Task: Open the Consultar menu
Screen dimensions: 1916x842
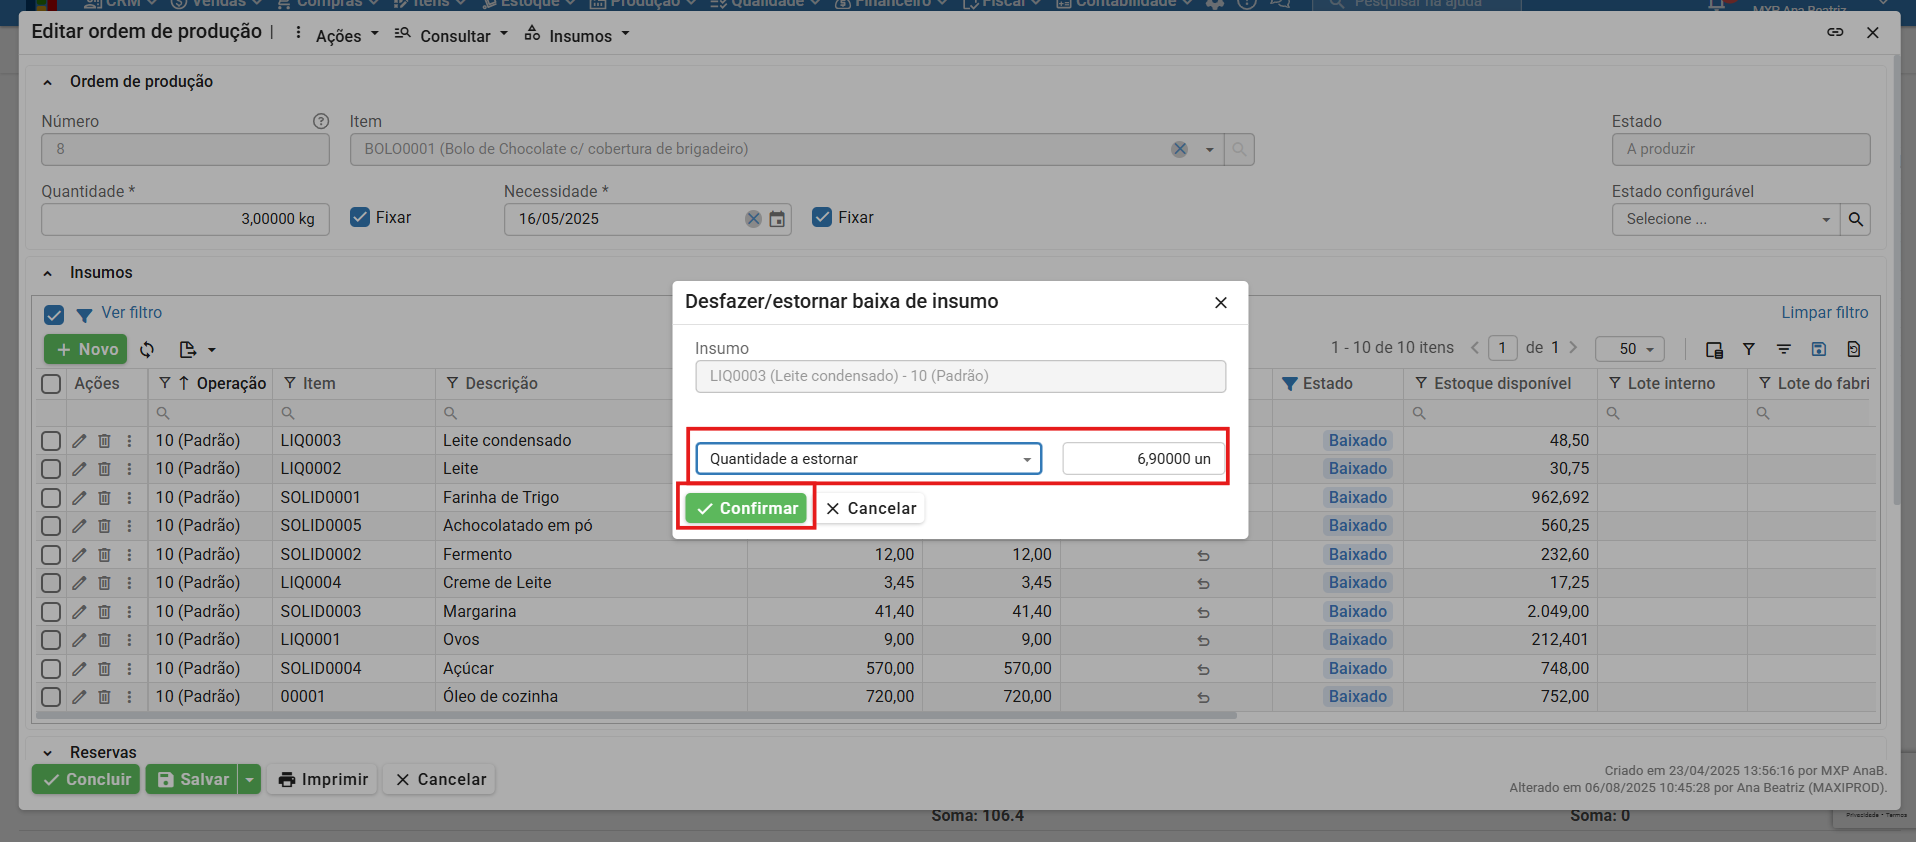Action: point(451,36)
